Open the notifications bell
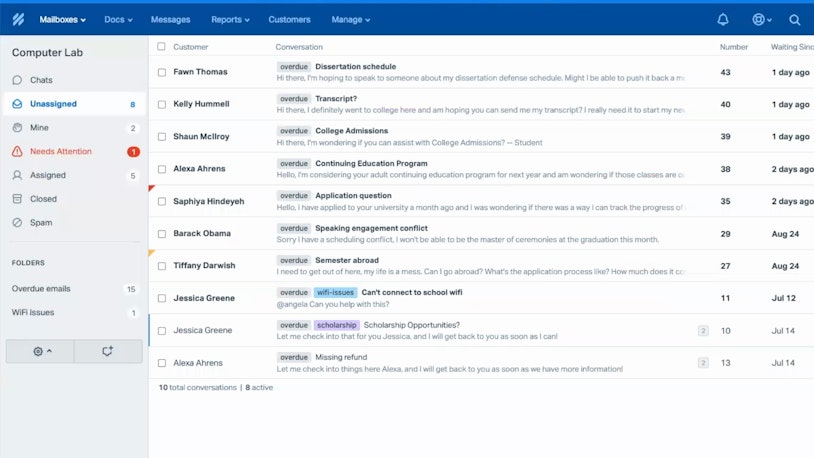This screenshot has width=814, height=458. click(723, 20)
